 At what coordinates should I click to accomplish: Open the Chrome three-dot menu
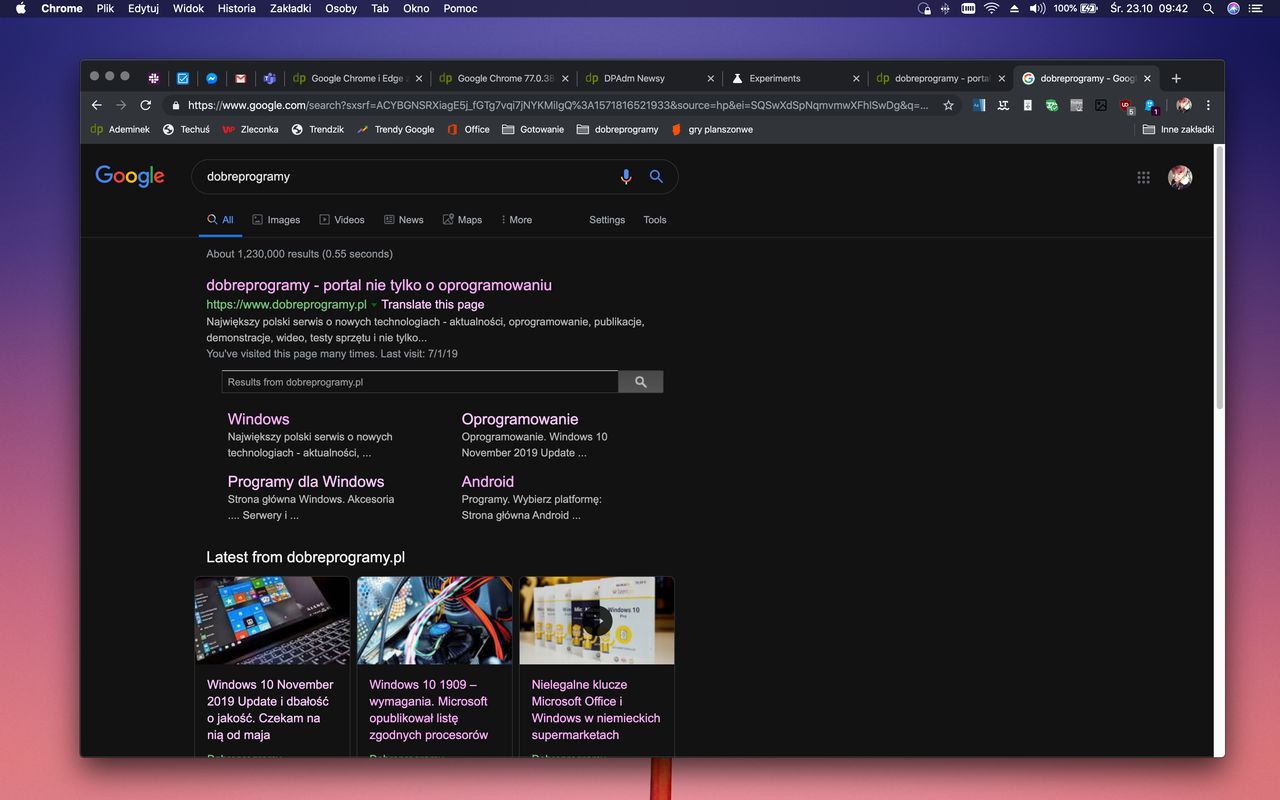[x=1208, y=105]
